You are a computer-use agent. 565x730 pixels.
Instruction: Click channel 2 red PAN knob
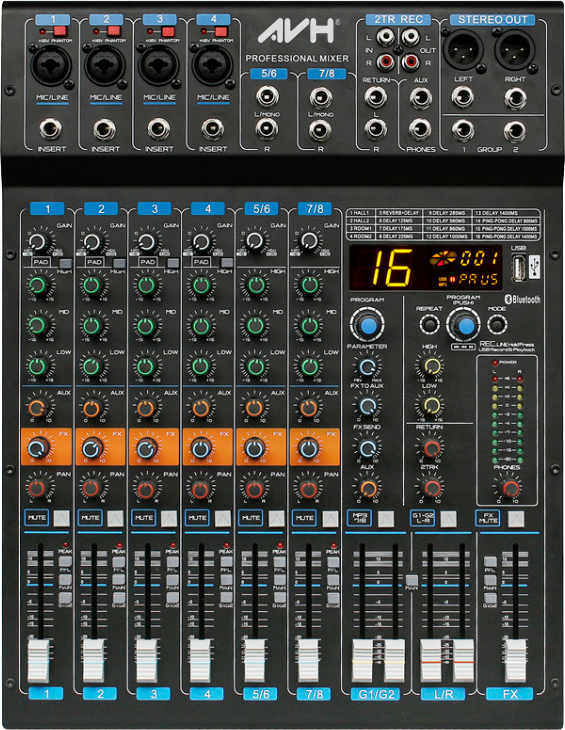[x=91, y=488]
